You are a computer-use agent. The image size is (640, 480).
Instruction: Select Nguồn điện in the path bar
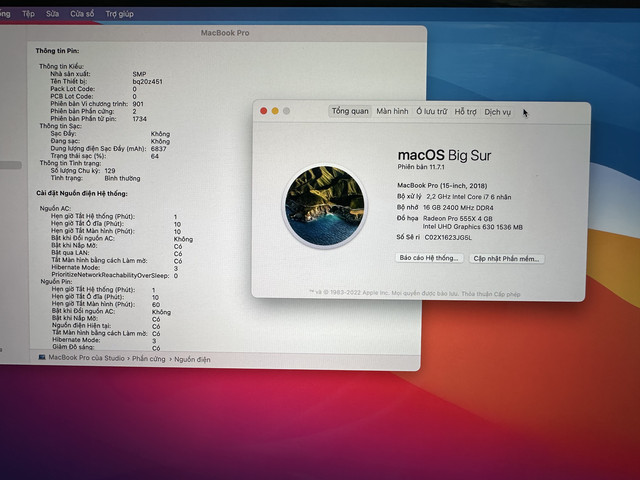coord(192,360)
